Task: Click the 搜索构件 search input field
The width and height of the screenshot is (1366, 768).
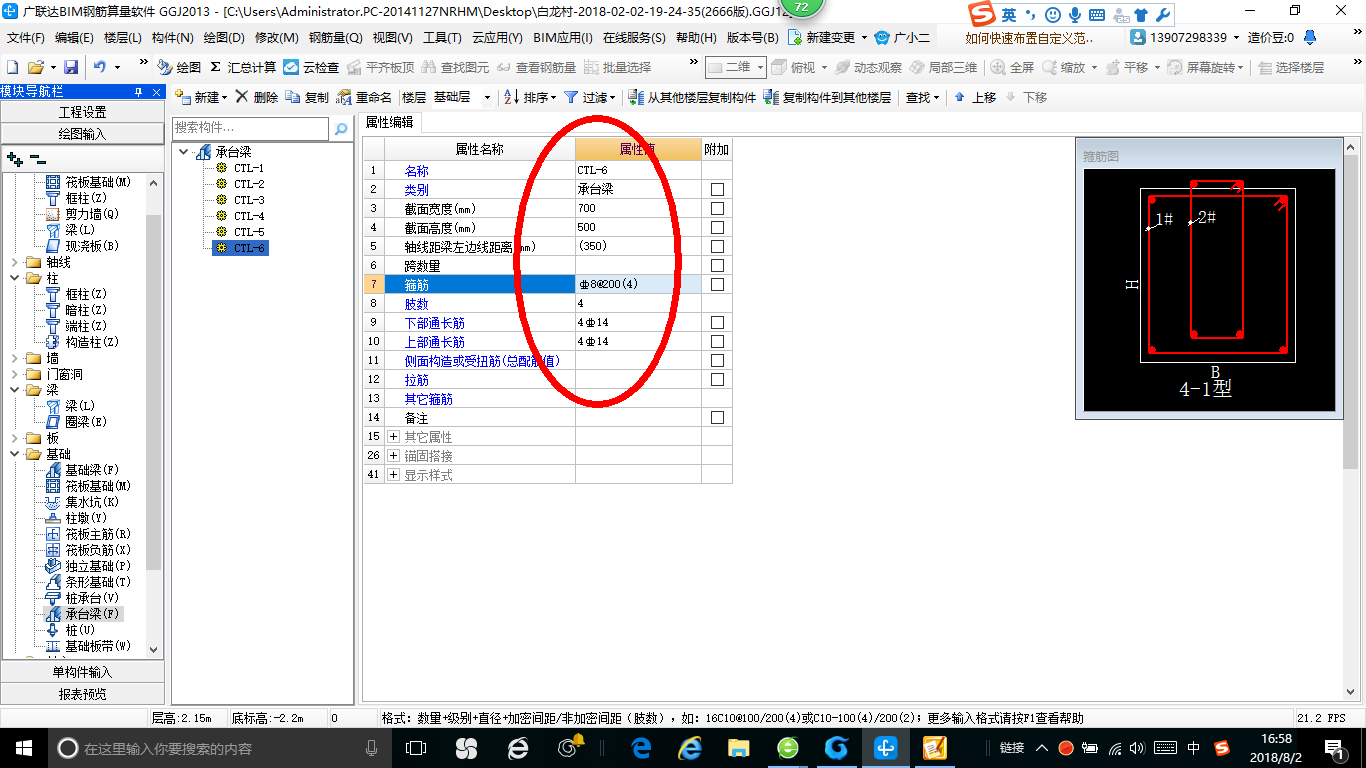Action: click(x=250, y=128)
